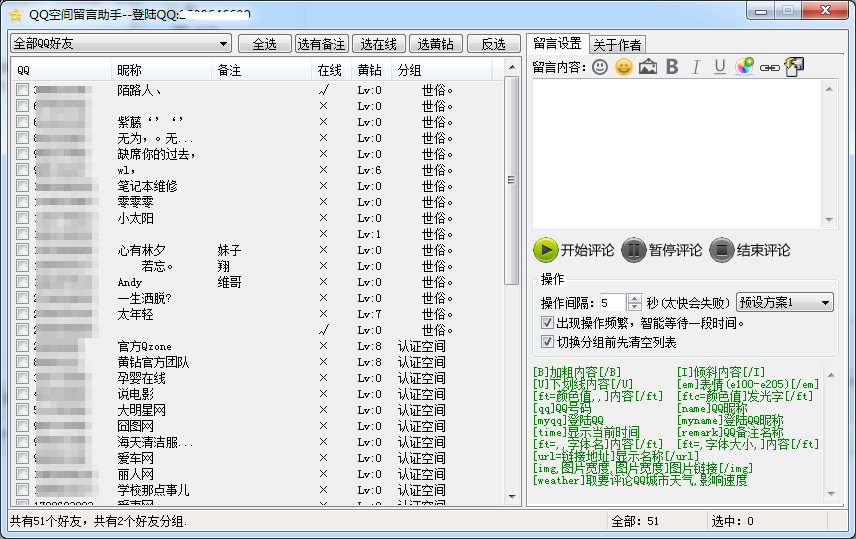
Task: Click the insert picture icon
Action: (647, 67)
